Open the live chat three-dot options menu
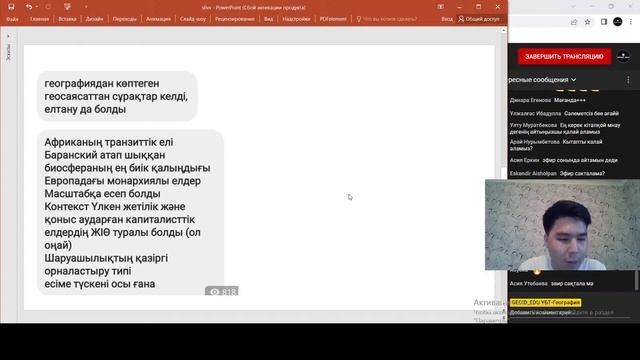 pos(628,80)
